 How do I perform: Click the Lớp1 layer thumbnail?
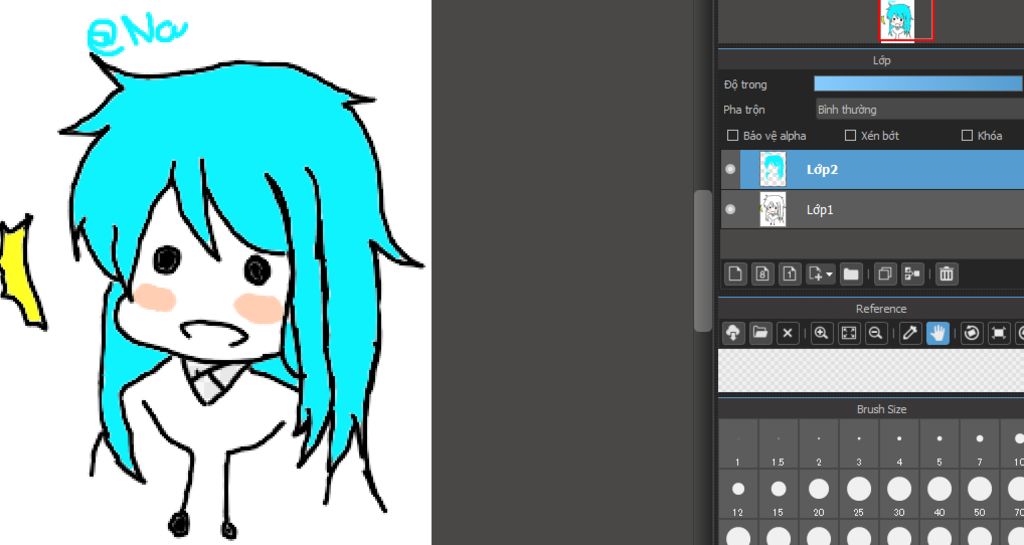coord(773,210)
